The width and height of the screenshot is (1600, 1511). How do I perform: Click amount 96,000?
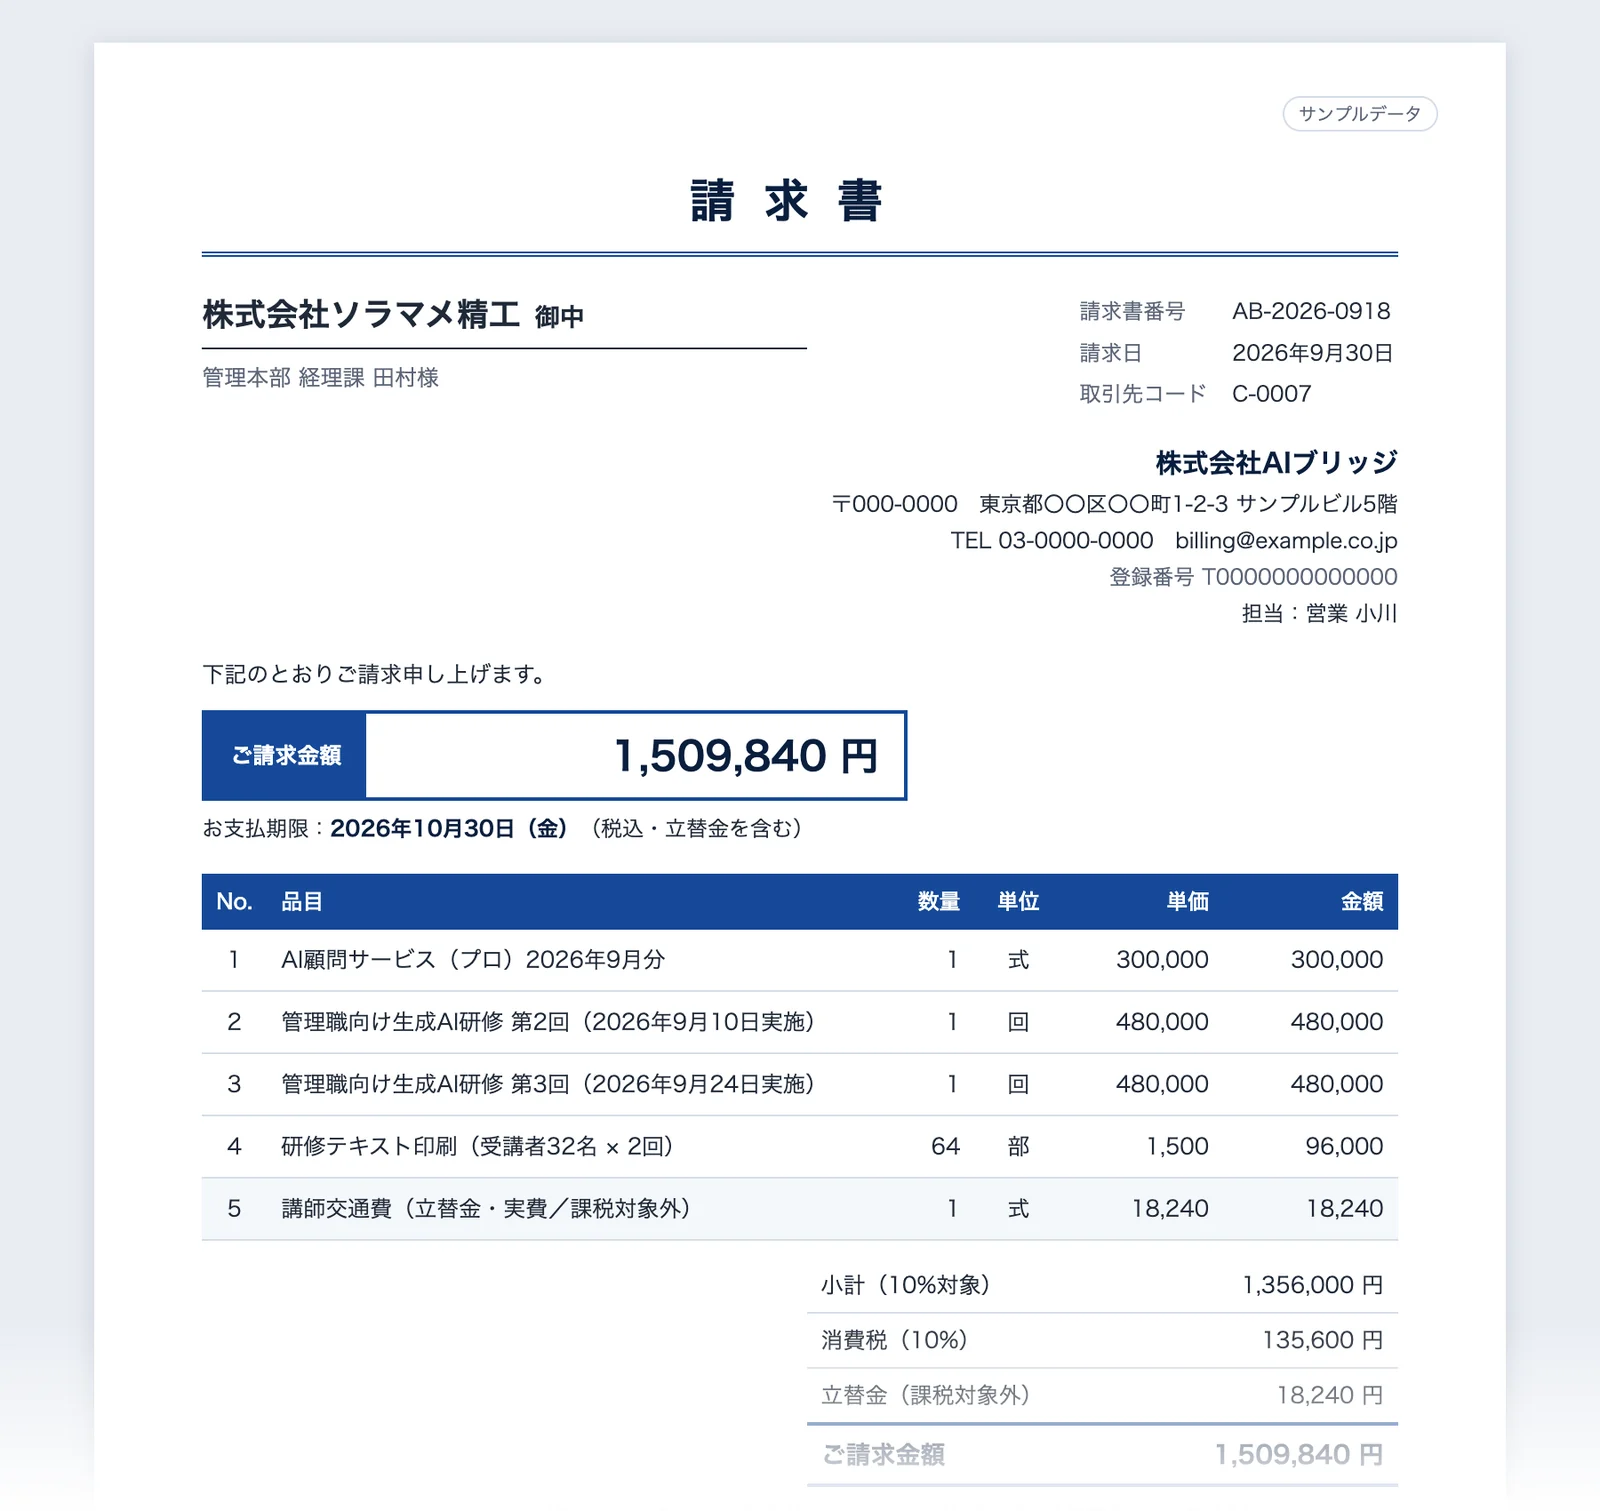click(1344, 1146)
